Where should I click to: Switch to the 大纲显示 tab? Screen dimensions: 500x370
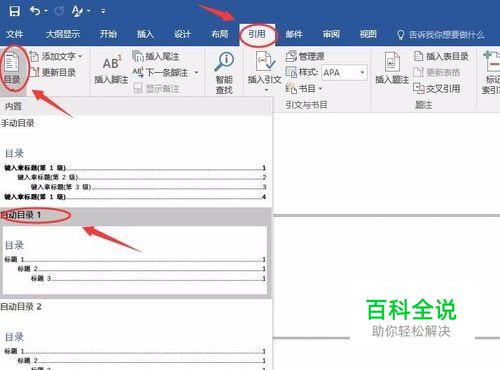tap(63, 34)
